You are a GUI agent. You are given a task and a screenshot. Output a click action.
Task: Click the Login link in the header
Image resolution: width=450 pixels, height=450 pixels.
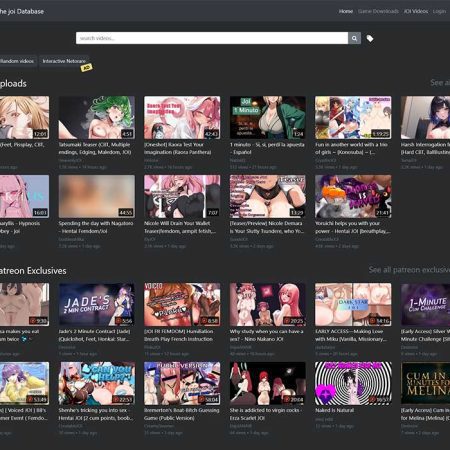coord(439,11)
